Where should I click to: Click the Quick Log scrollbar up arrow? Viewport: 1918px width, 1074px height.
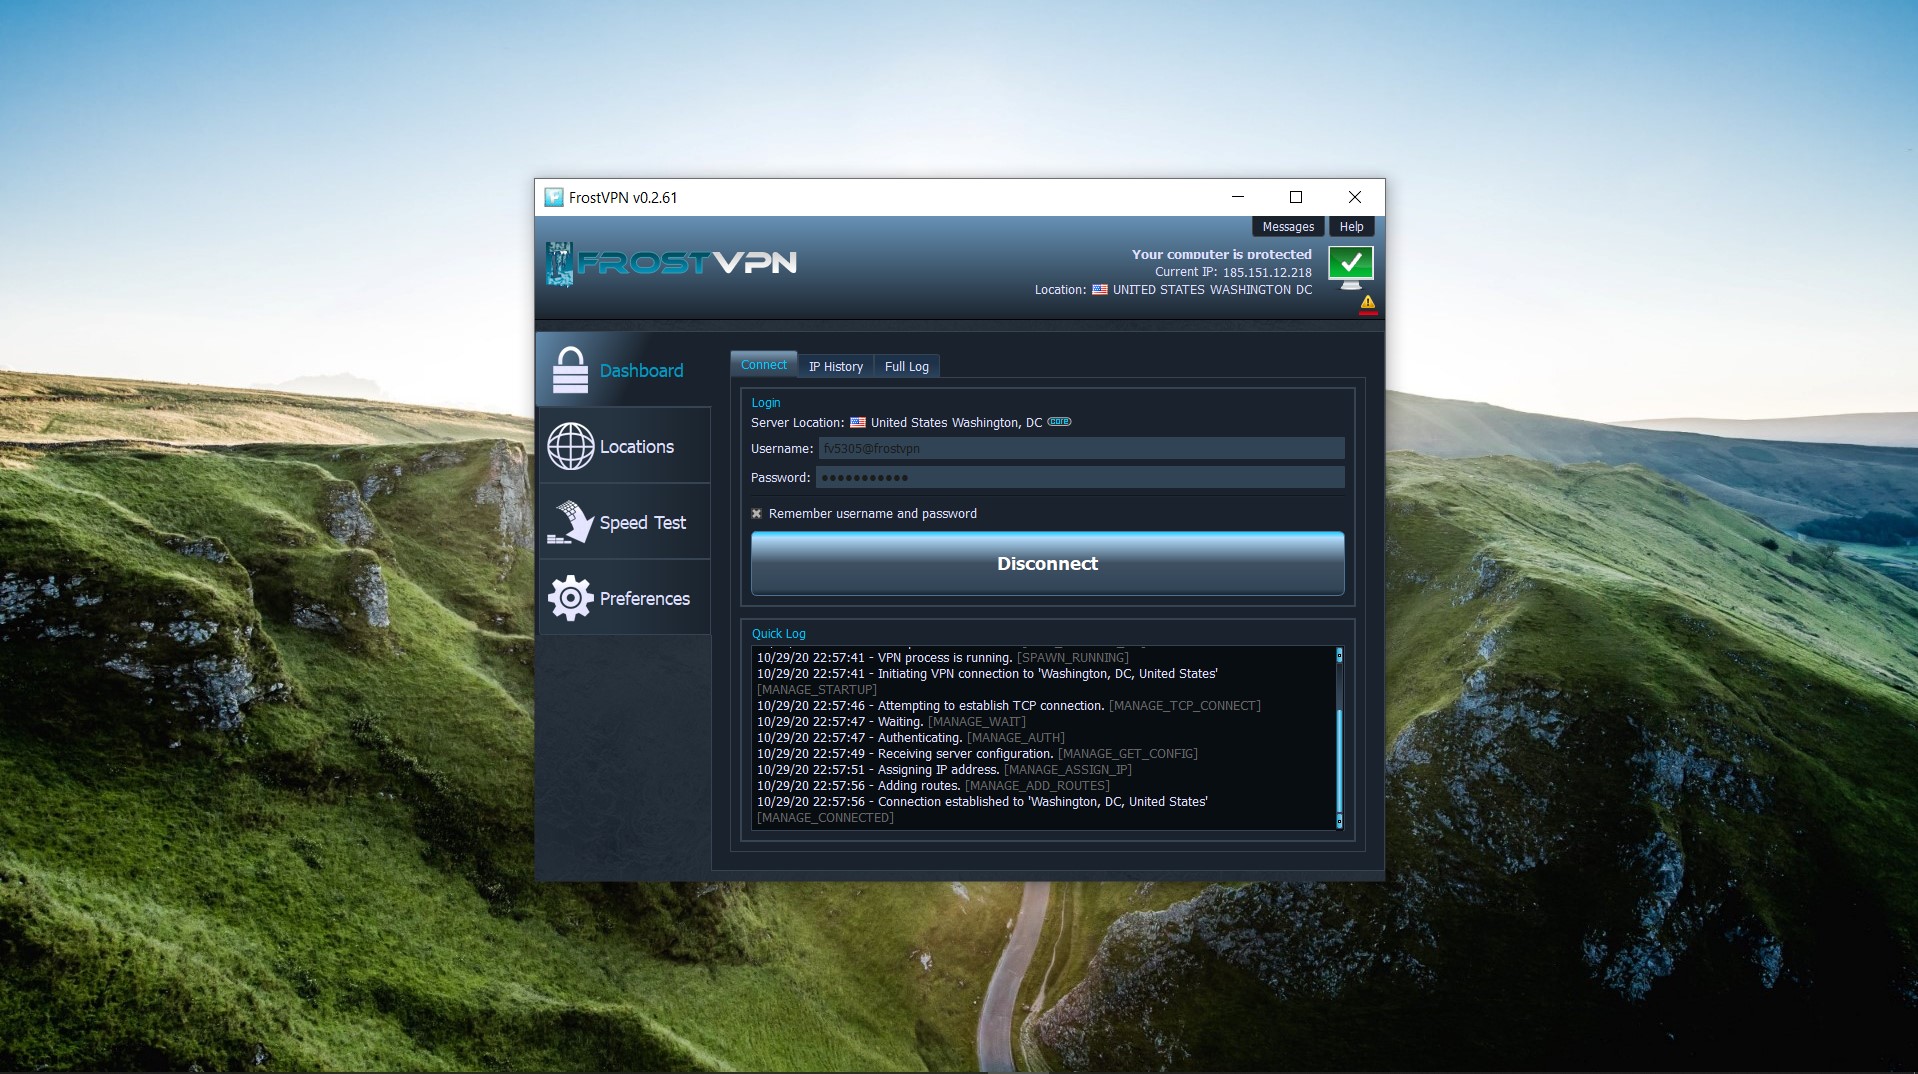click(1340, 654)
